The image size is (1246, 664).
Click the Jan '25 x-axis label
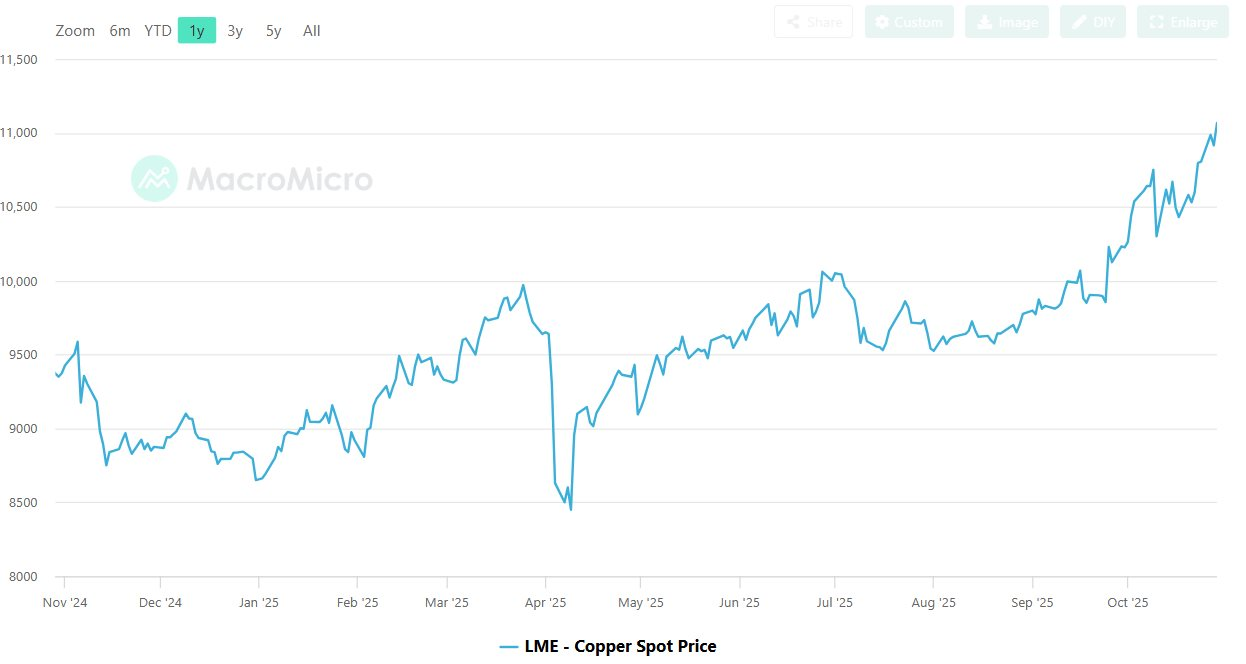tap(258, 603)
